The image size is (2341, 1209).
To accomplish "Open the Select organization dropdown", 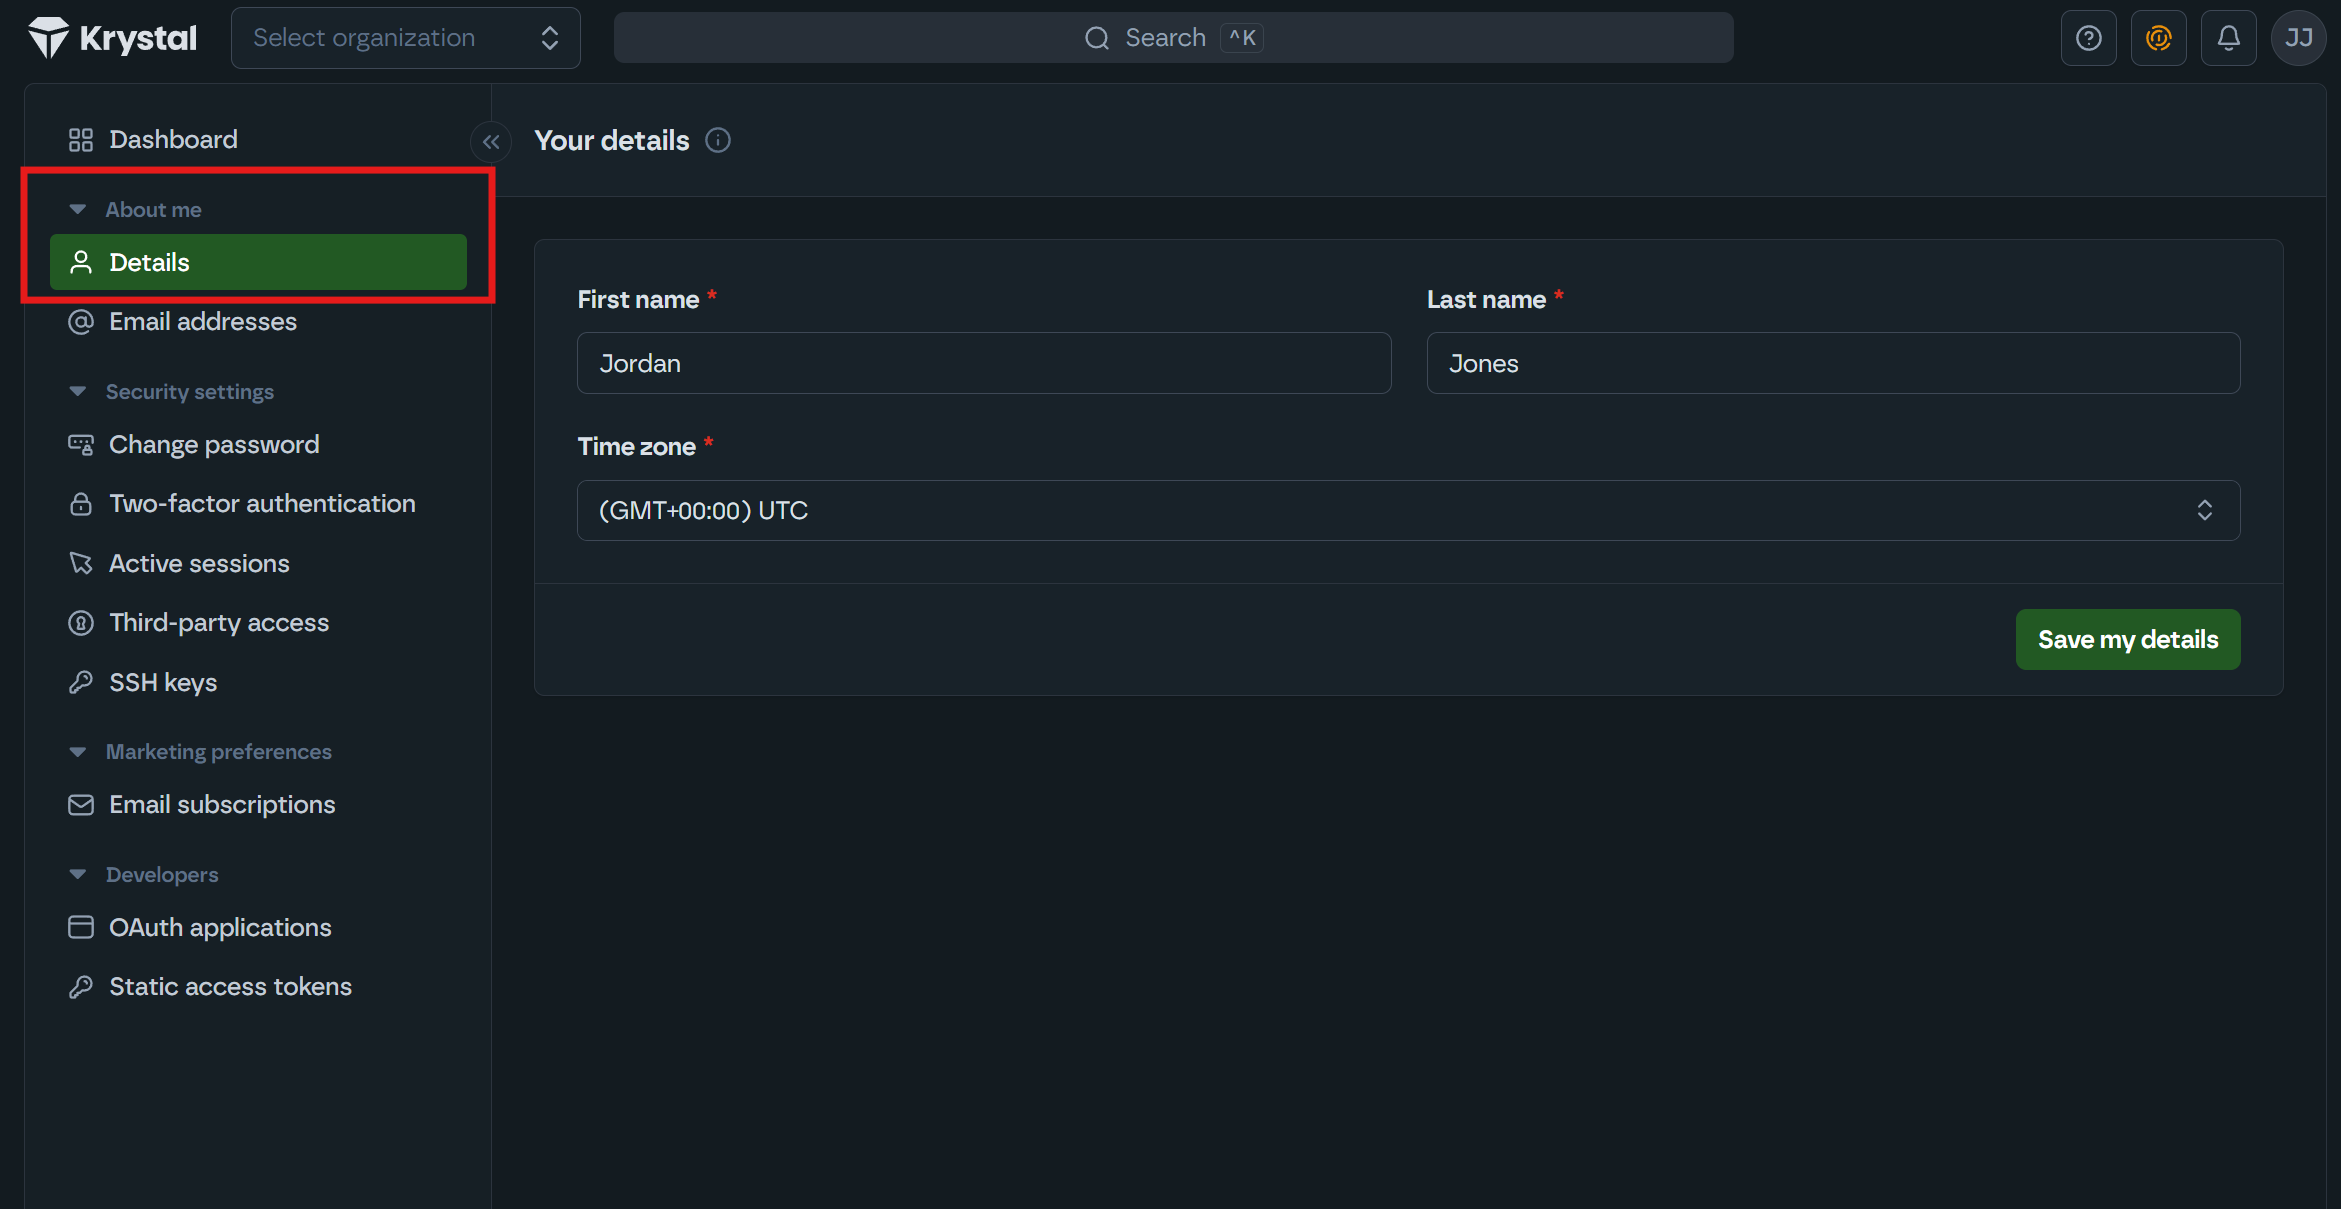I will [405, 38].
